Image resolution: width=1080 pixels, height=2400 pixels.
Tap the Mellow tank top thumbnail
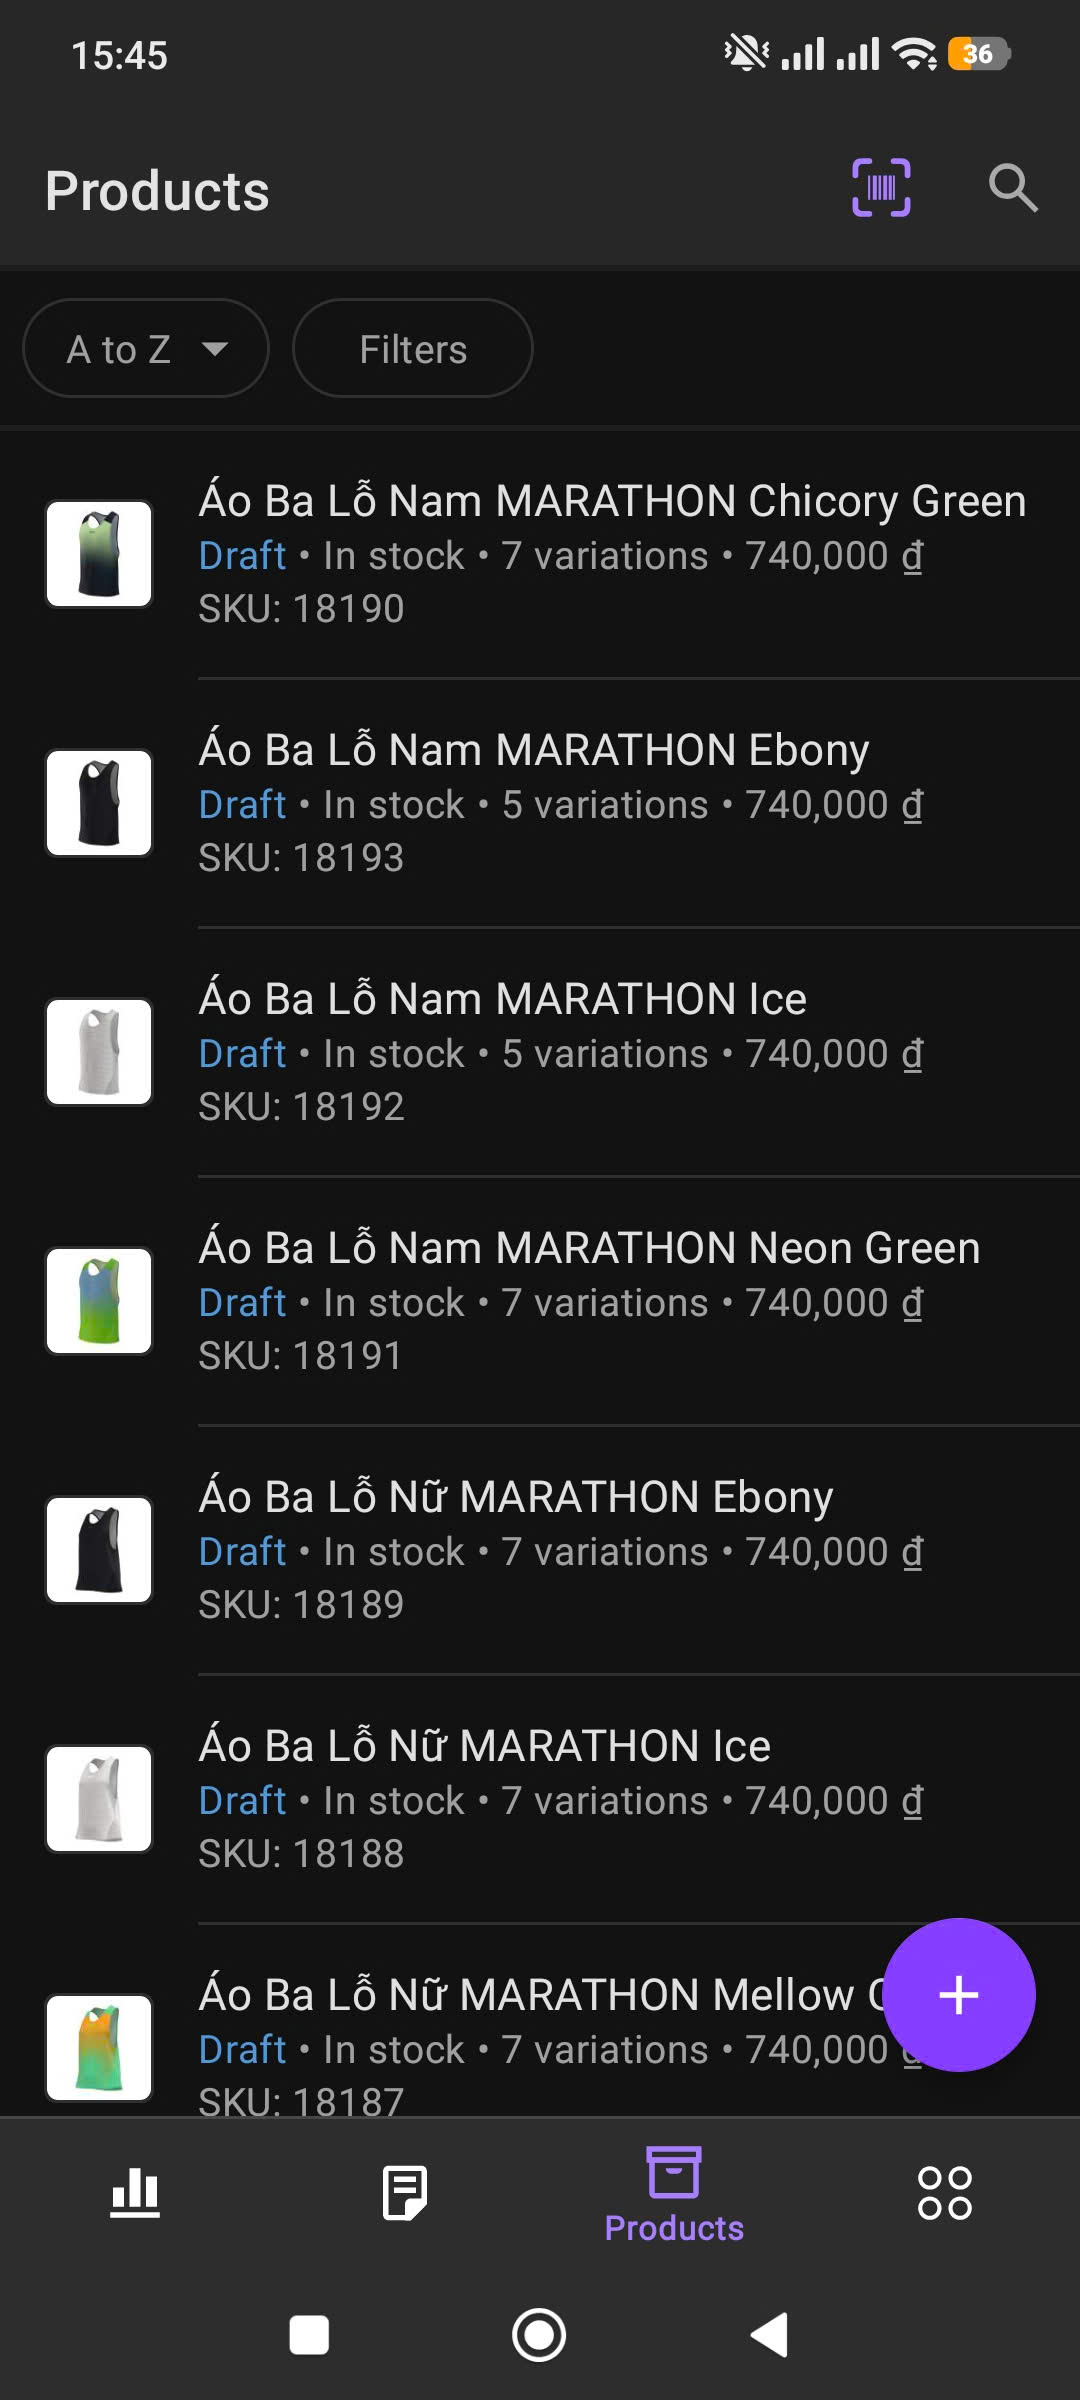pyautogui.click(x=99, y=2047)
